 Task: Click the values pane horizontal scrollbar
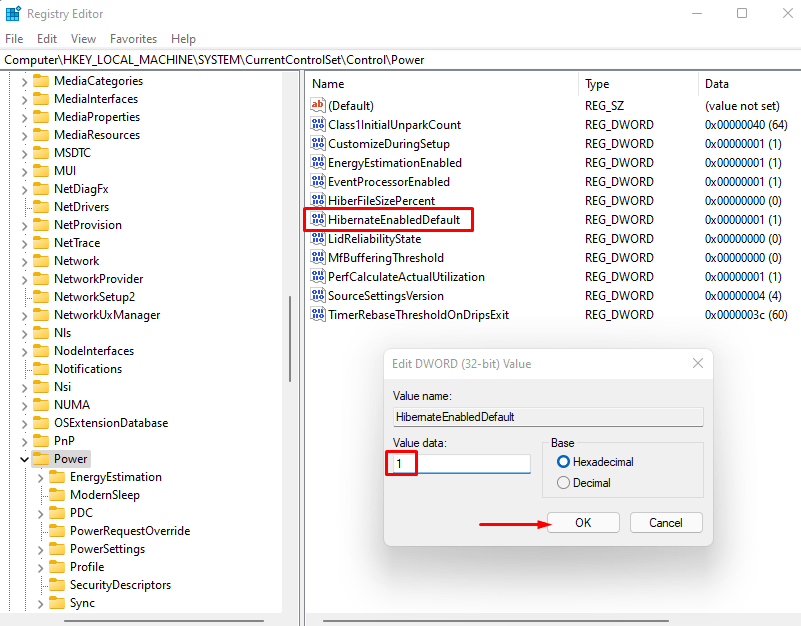coord(496,621)
